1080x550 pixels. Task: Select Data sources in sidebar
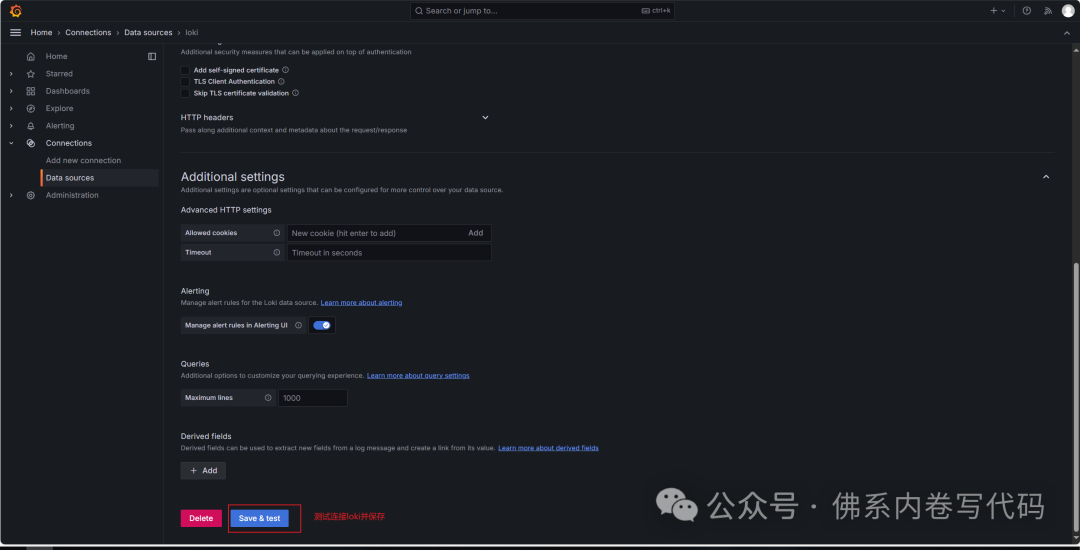pyautogui.click(x=100, y=178)
